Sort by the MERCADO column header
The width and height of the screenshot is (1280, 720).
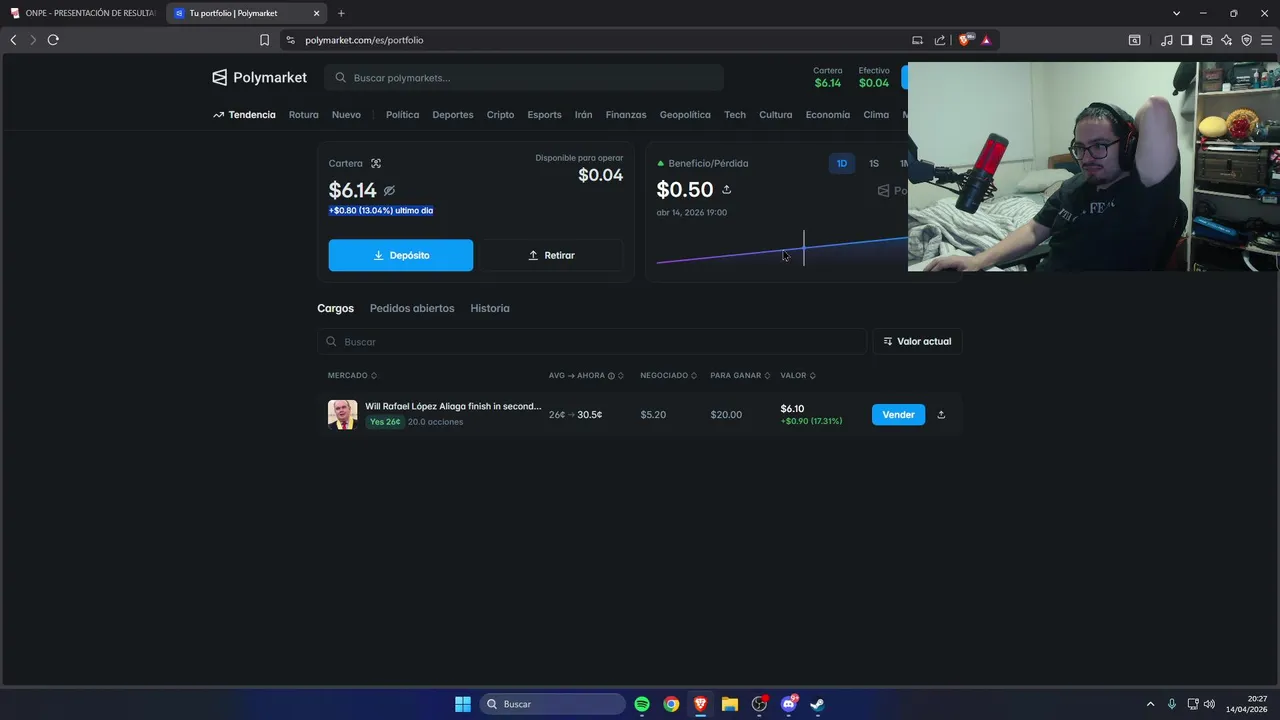pos(352,375)
